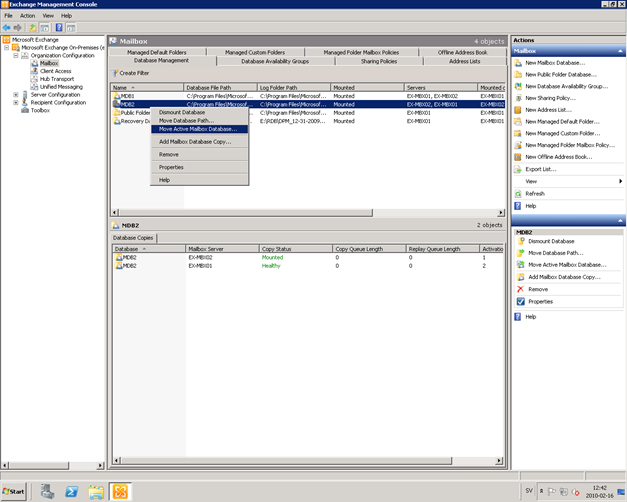
Task: Click Dismount Database icon in MDB2 actions
Action: click(x=521, y=241)
